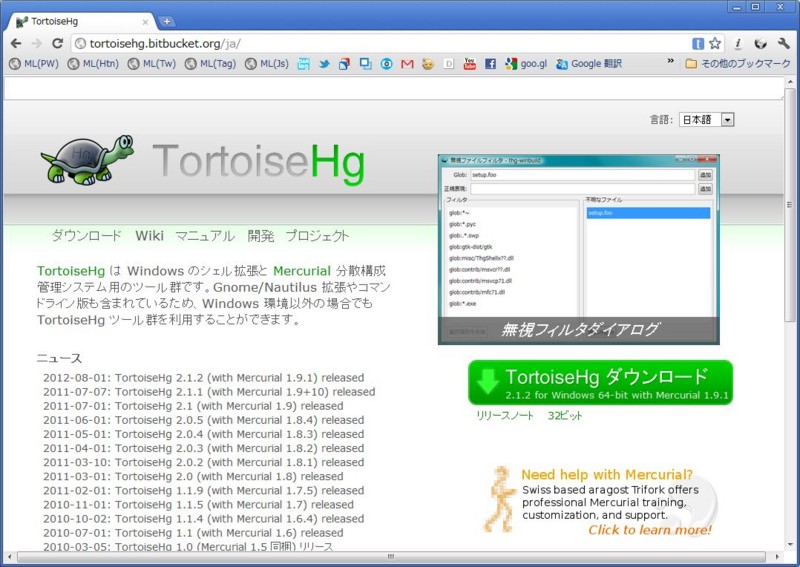Open the ML(Tw) bookmark
The width and height of the screenshot is (800, 567).
click(152, 64)
